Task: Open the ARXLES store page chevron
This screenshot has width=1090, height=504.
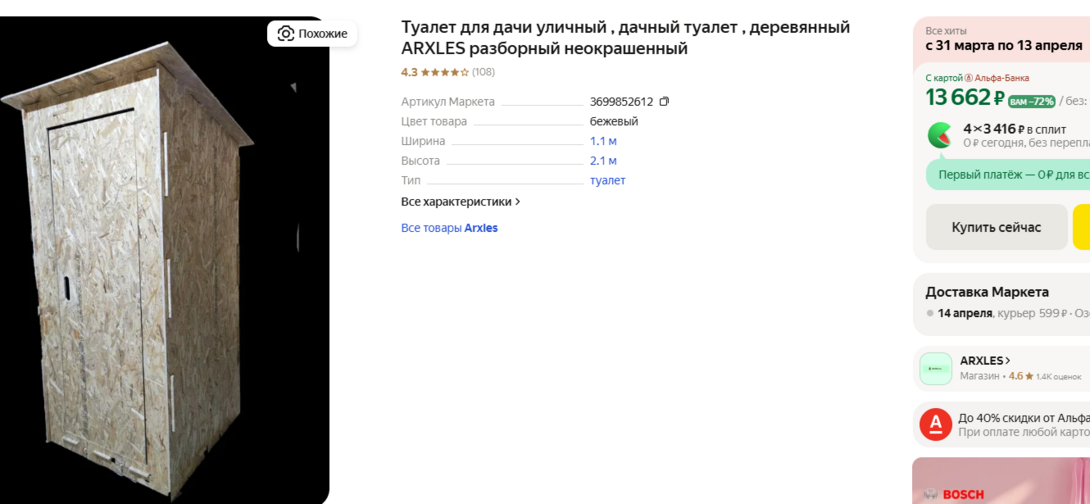Action: point(1008,361)
